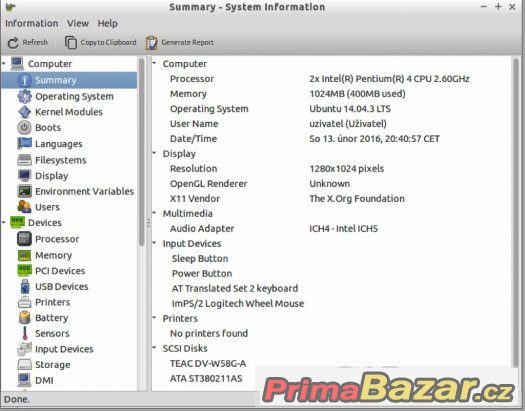Click the Copy to Clipboard icon
Image resolution: width=525 pixels, height=411 pixels.
[71, 43]
